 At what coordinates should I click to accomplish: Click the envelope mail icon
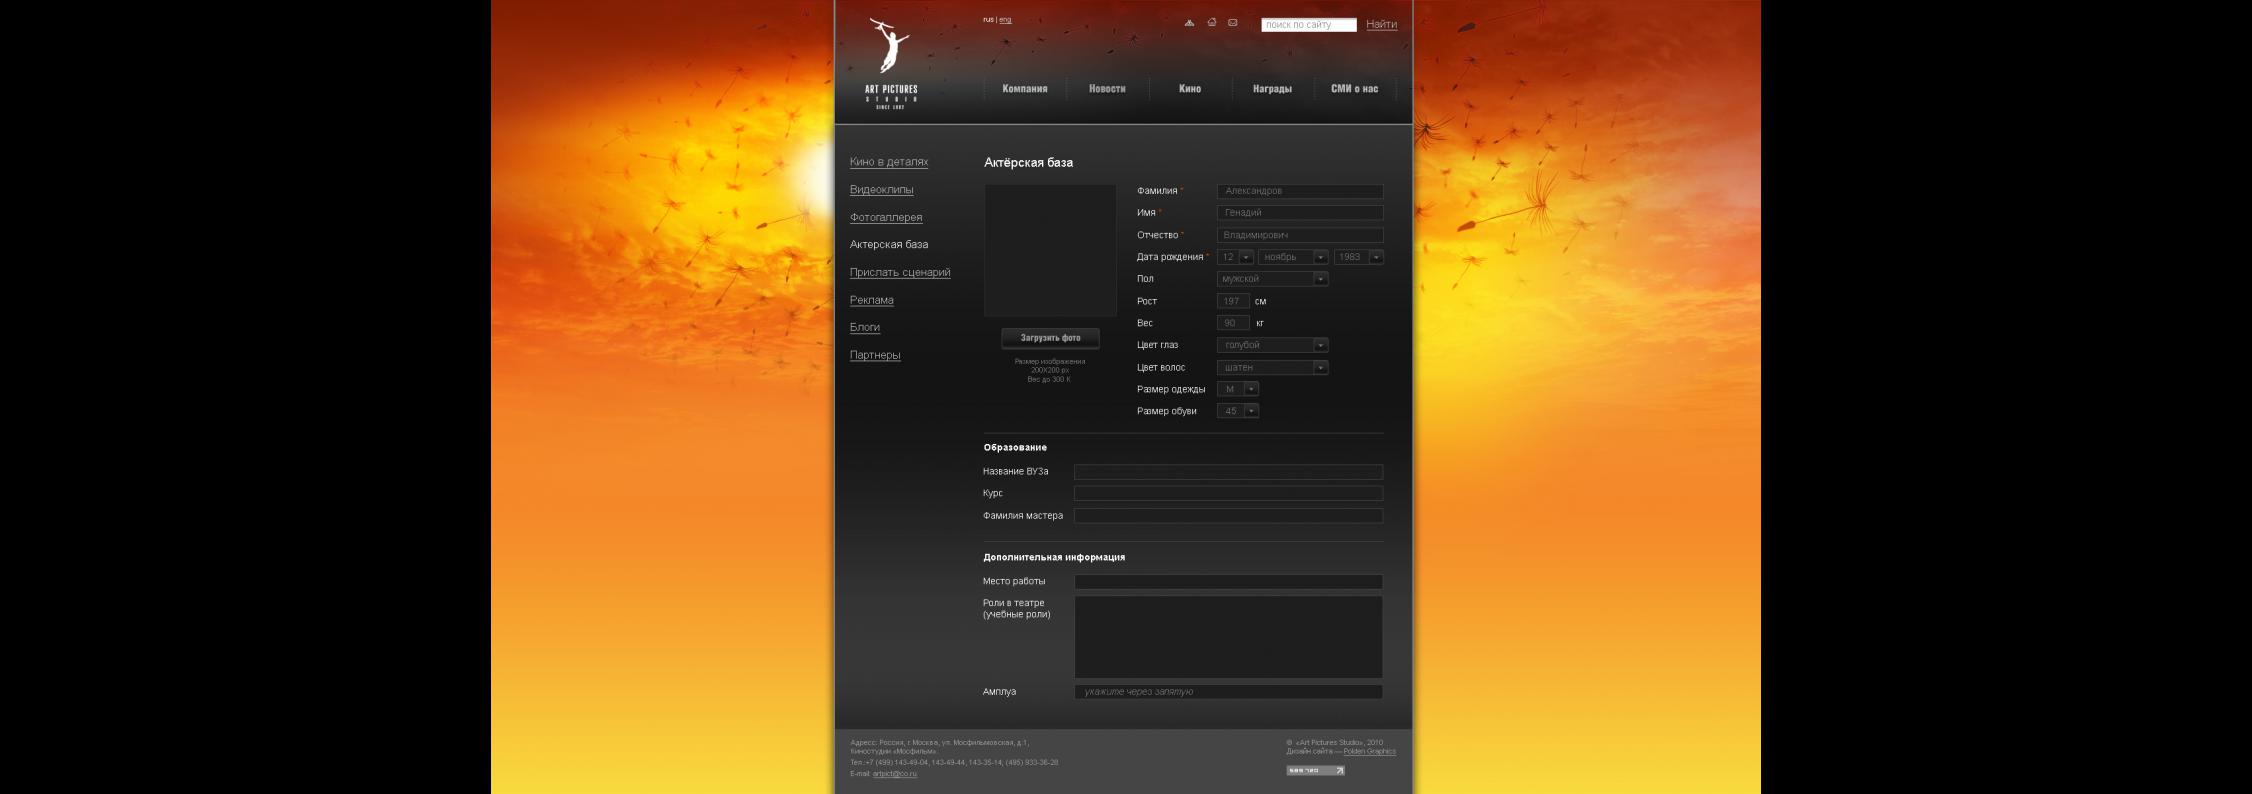(1232, 23)
